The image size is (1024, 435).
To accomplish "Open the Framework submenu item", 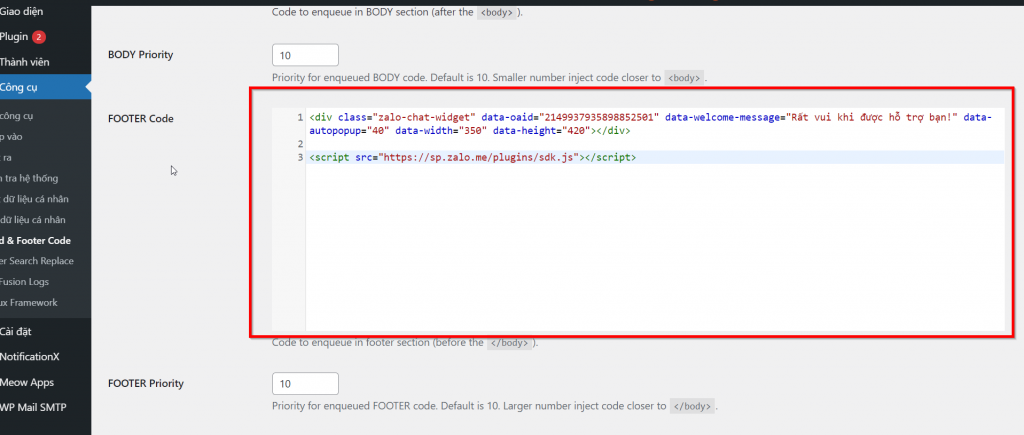I will click(x=29, y=303).
